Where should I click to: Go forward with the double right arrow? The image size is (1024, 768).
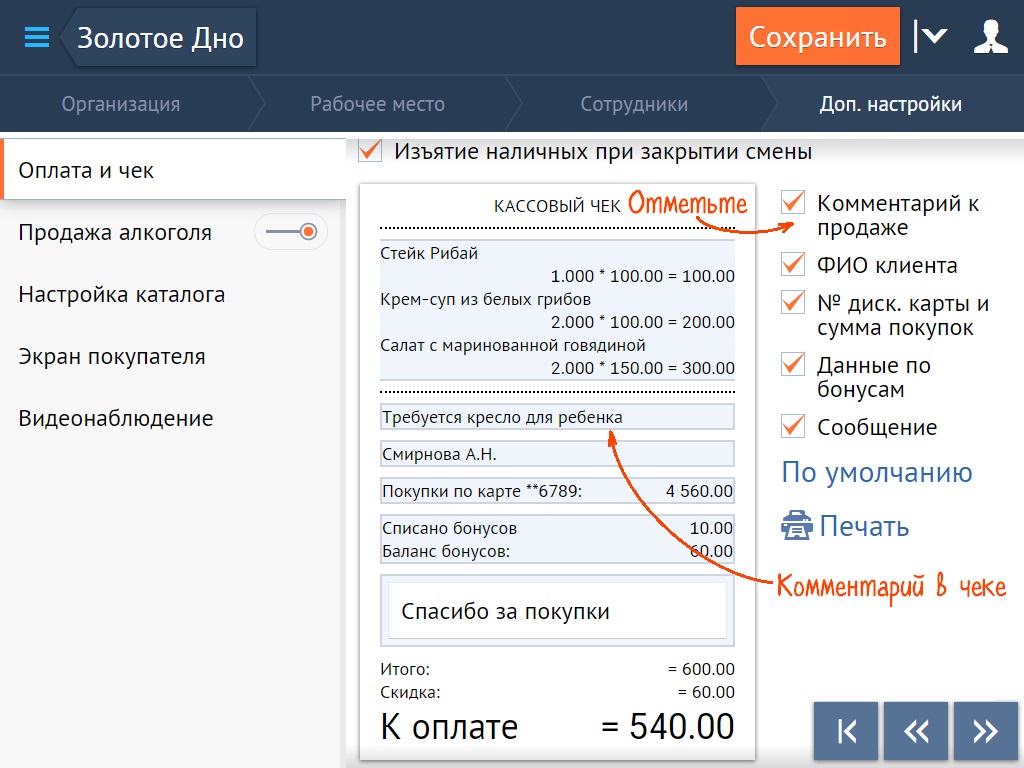click(985, 731)
